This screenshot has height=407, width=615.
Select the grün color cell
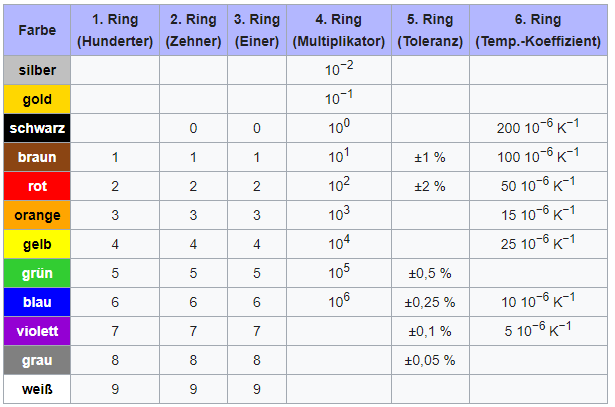tap(37, 273)
